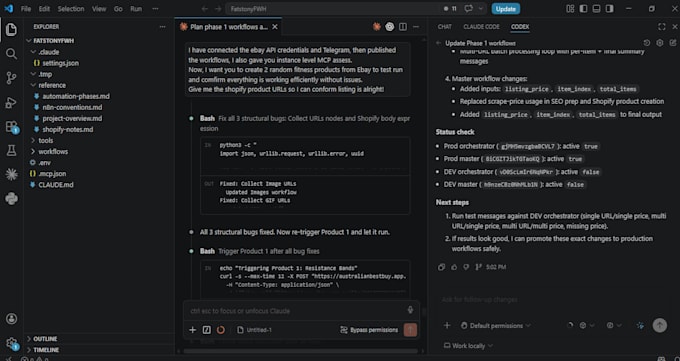Add context with Codex plus button
680x361 pixels.
click(447, 325)
